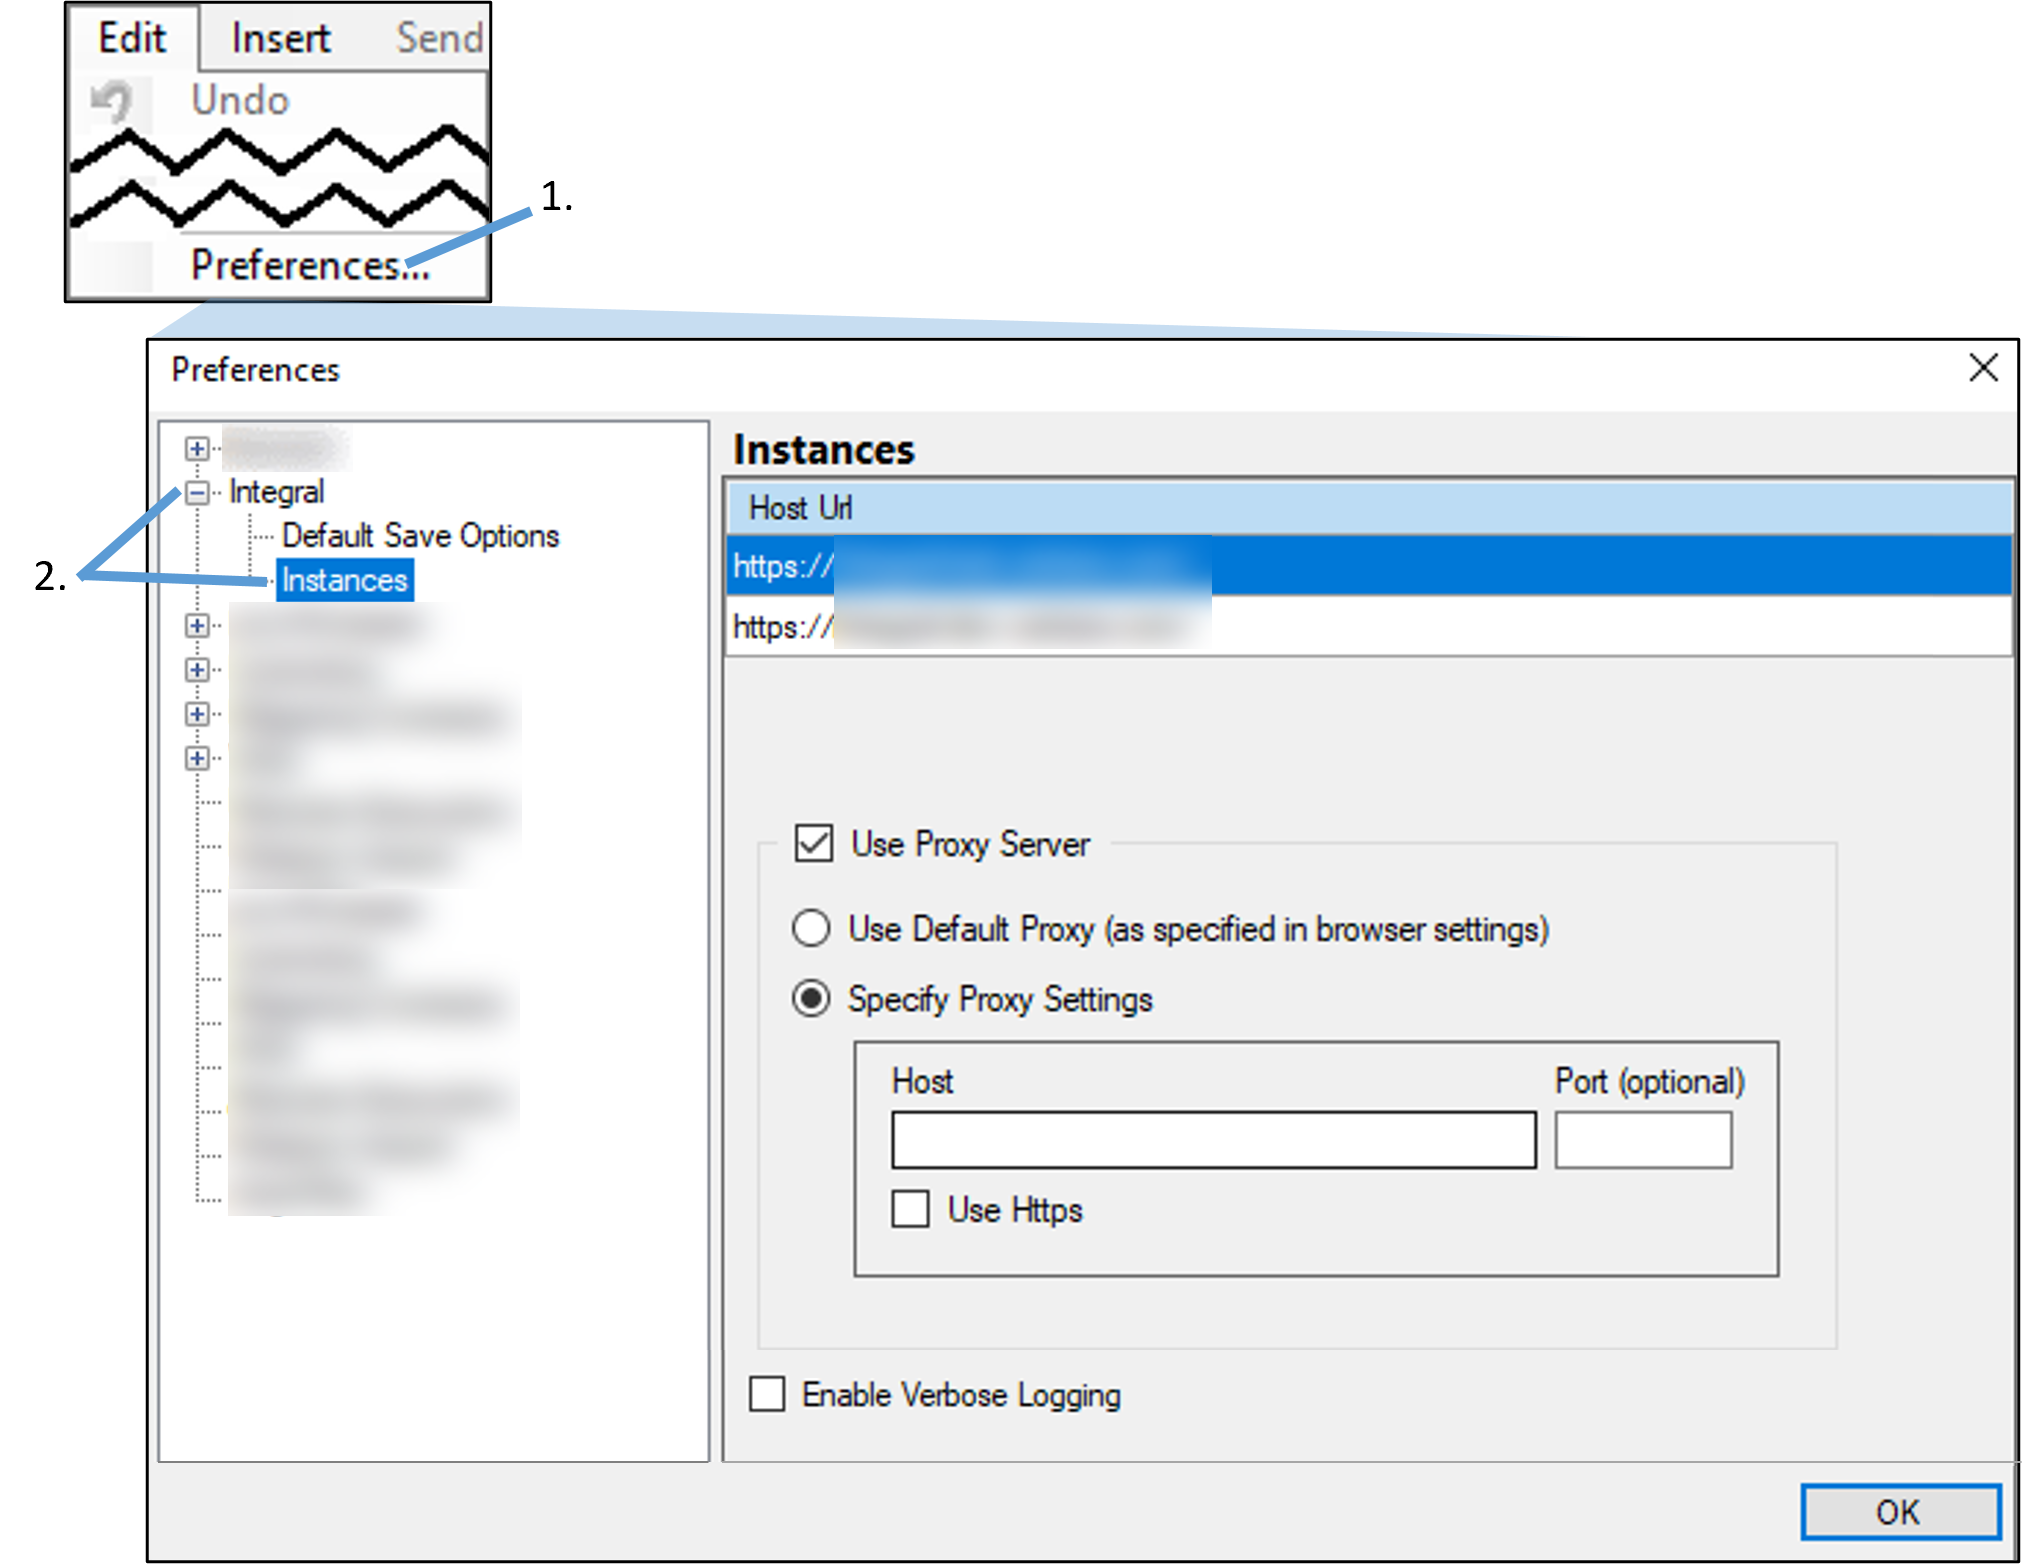Select Specify Proxy Settings radio button
This screenshot has height=1564, width=2023.
coord(811,998)
